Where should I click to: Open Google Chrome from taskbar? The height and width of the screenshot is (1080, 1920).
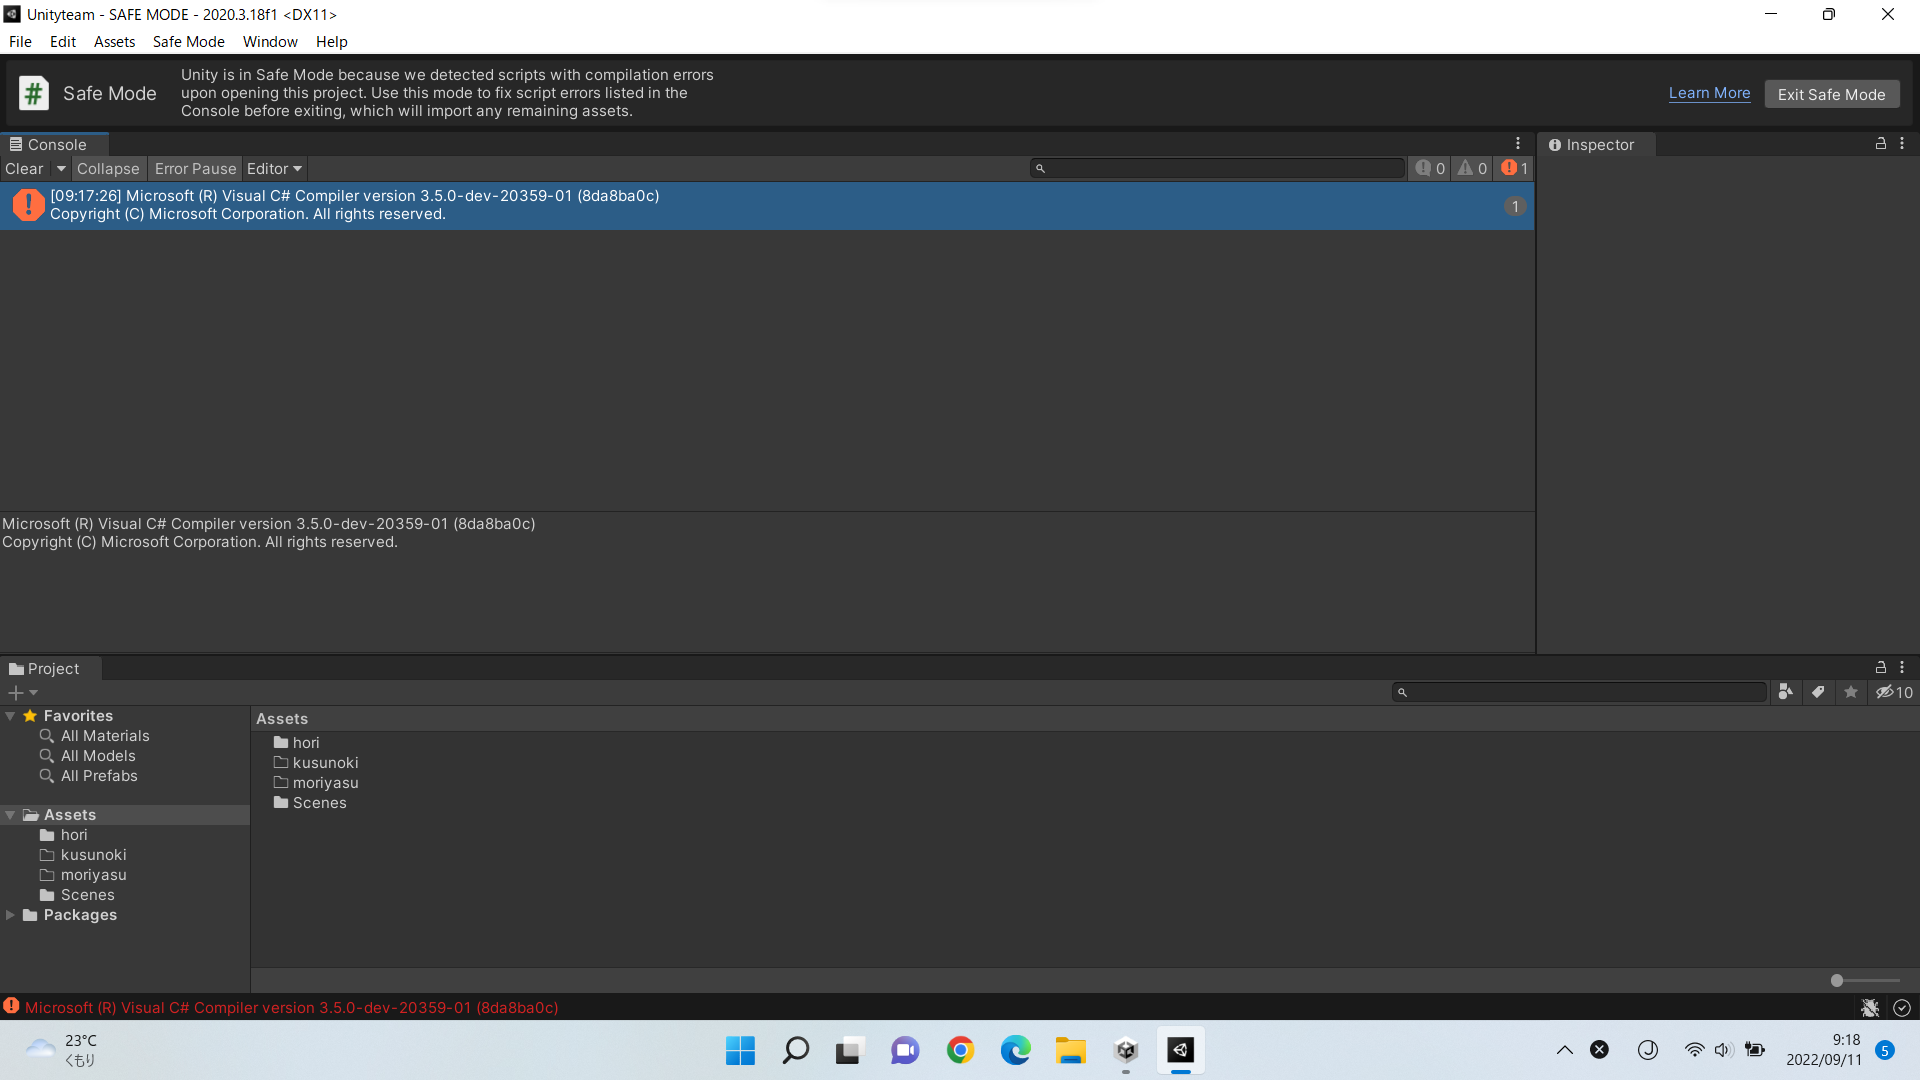click(960, 1050)
